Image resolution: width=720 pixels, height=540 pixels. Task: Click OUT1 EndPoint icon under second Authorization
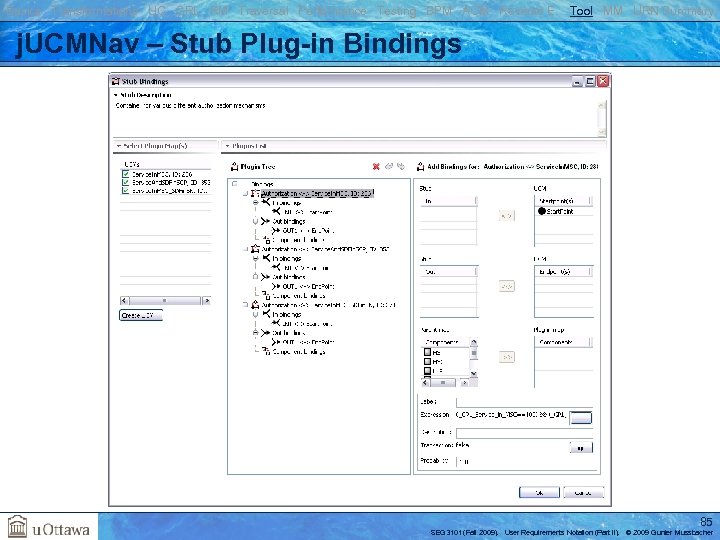click(276, 286)
